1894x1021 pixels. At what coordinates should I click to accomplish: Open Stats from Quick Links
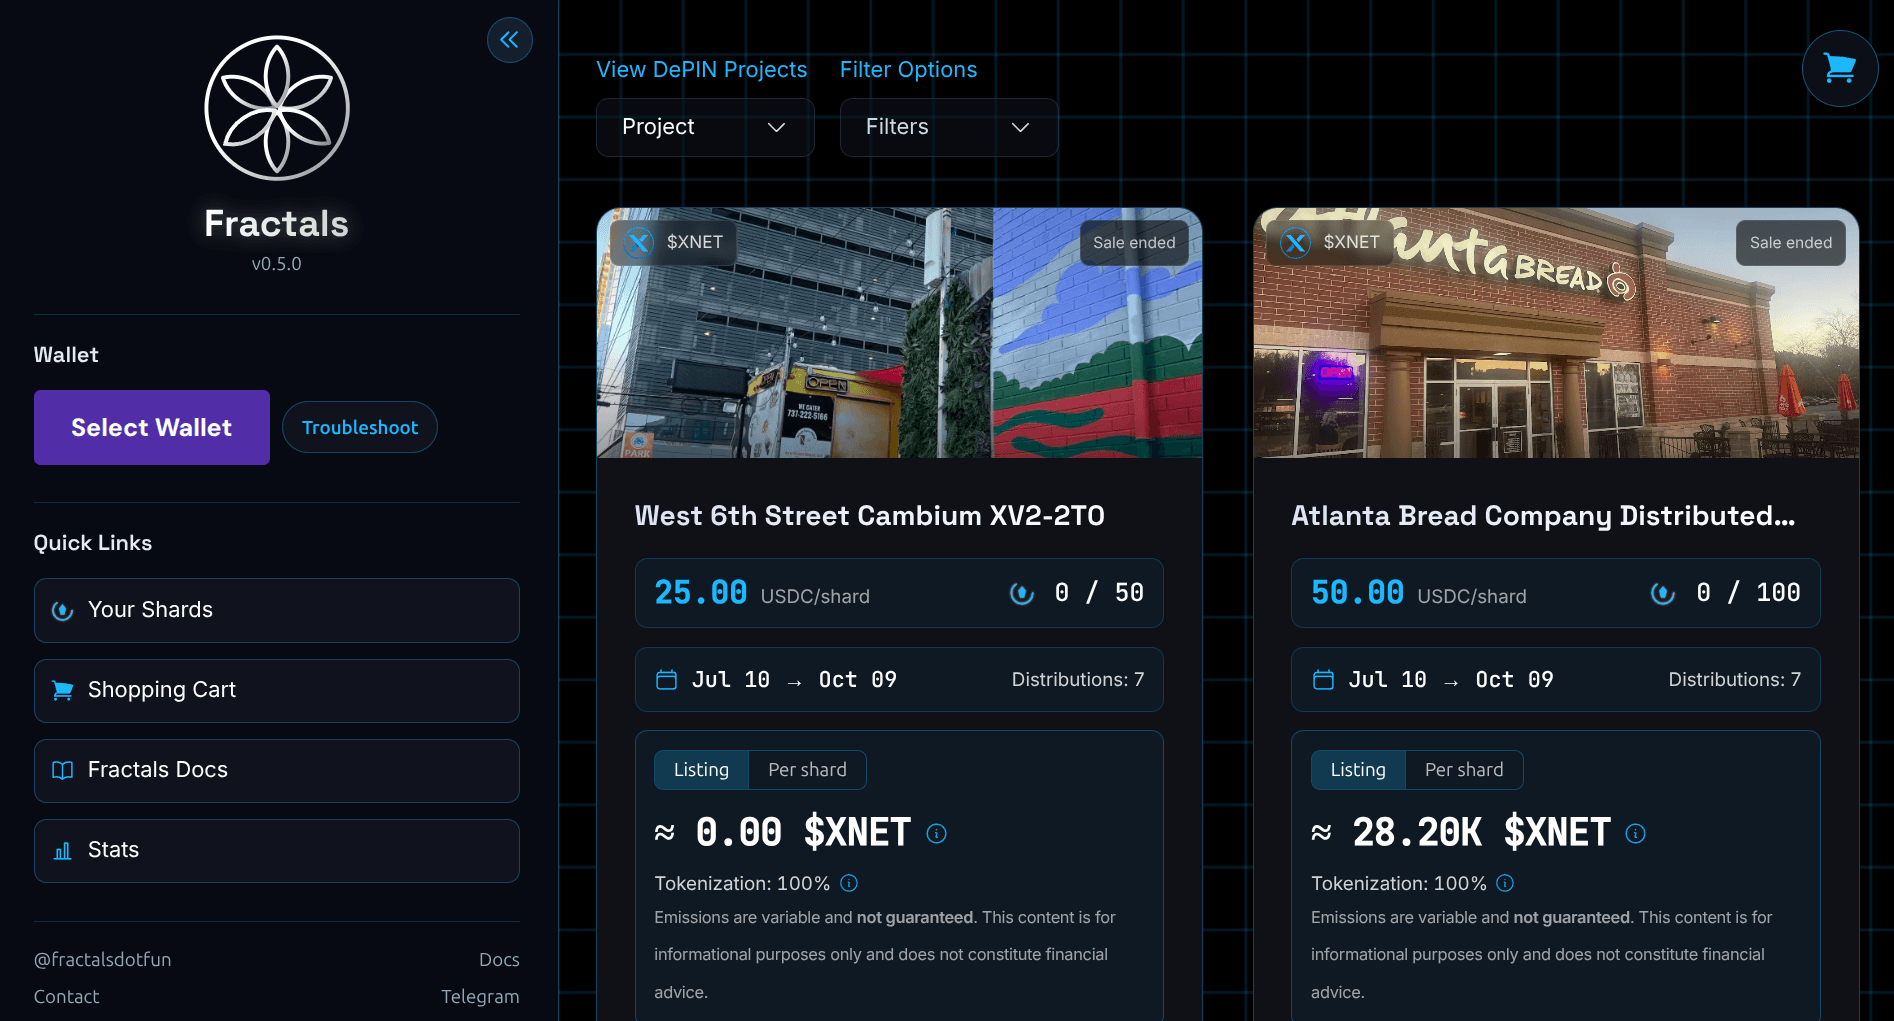click(x=277, y=850)
